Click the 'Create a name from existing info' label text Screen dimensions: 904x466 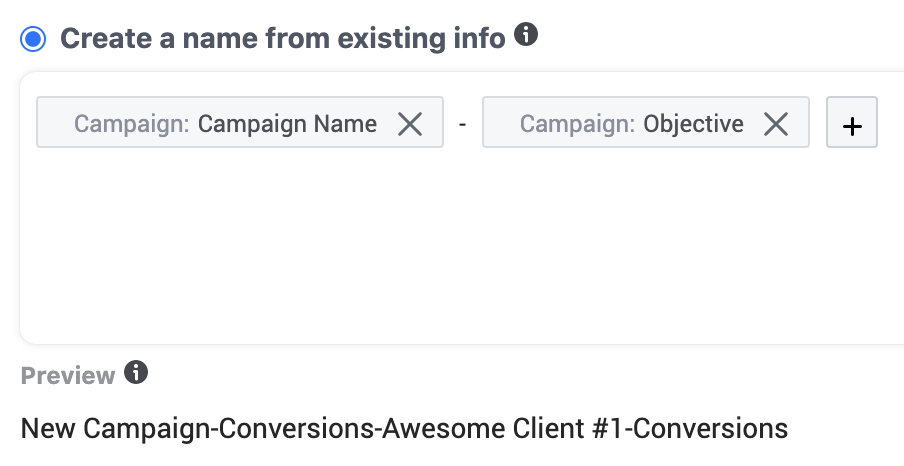point(282,39)
